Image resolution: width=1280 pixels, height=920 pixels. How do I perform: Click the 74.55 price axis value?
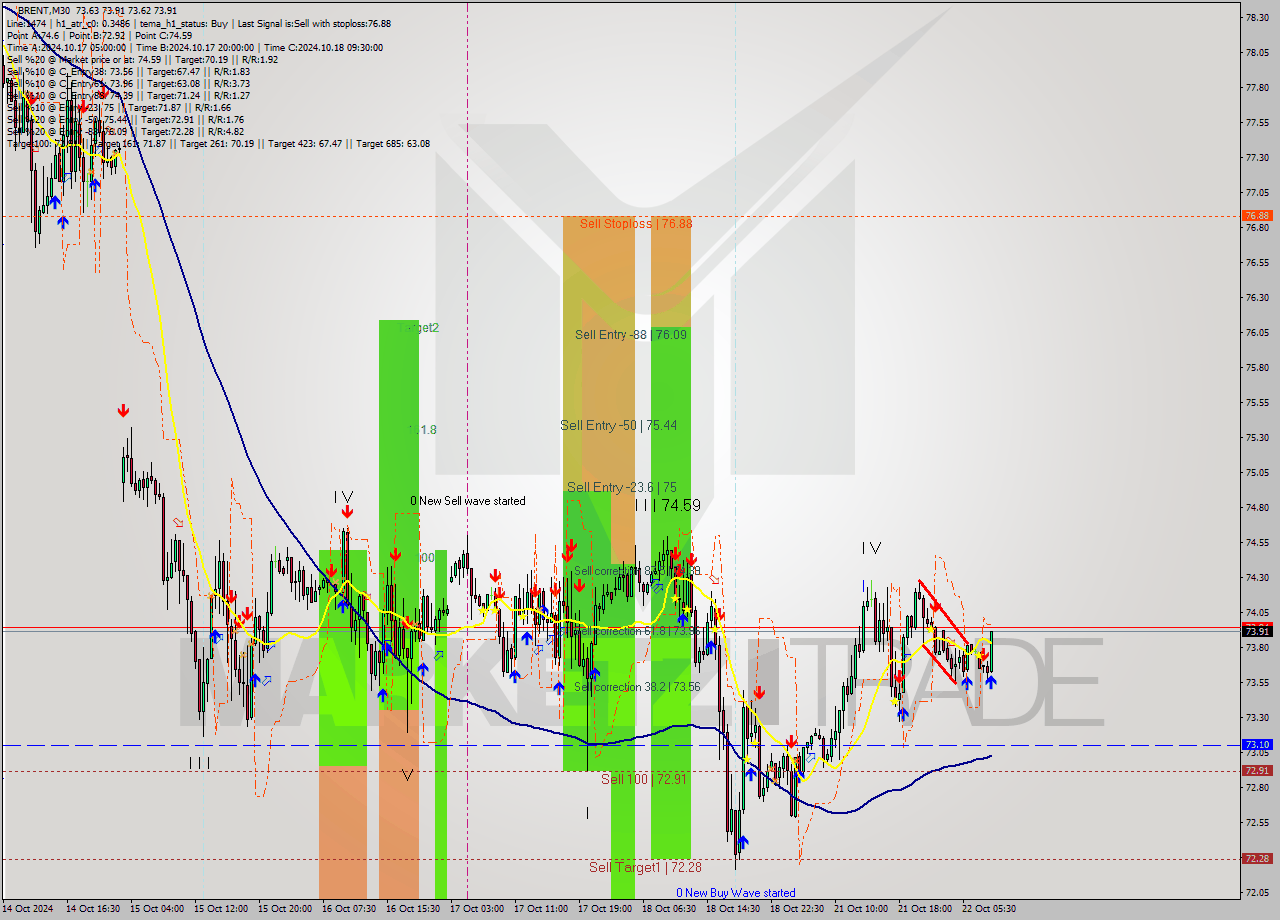[x=1257, y=542]
